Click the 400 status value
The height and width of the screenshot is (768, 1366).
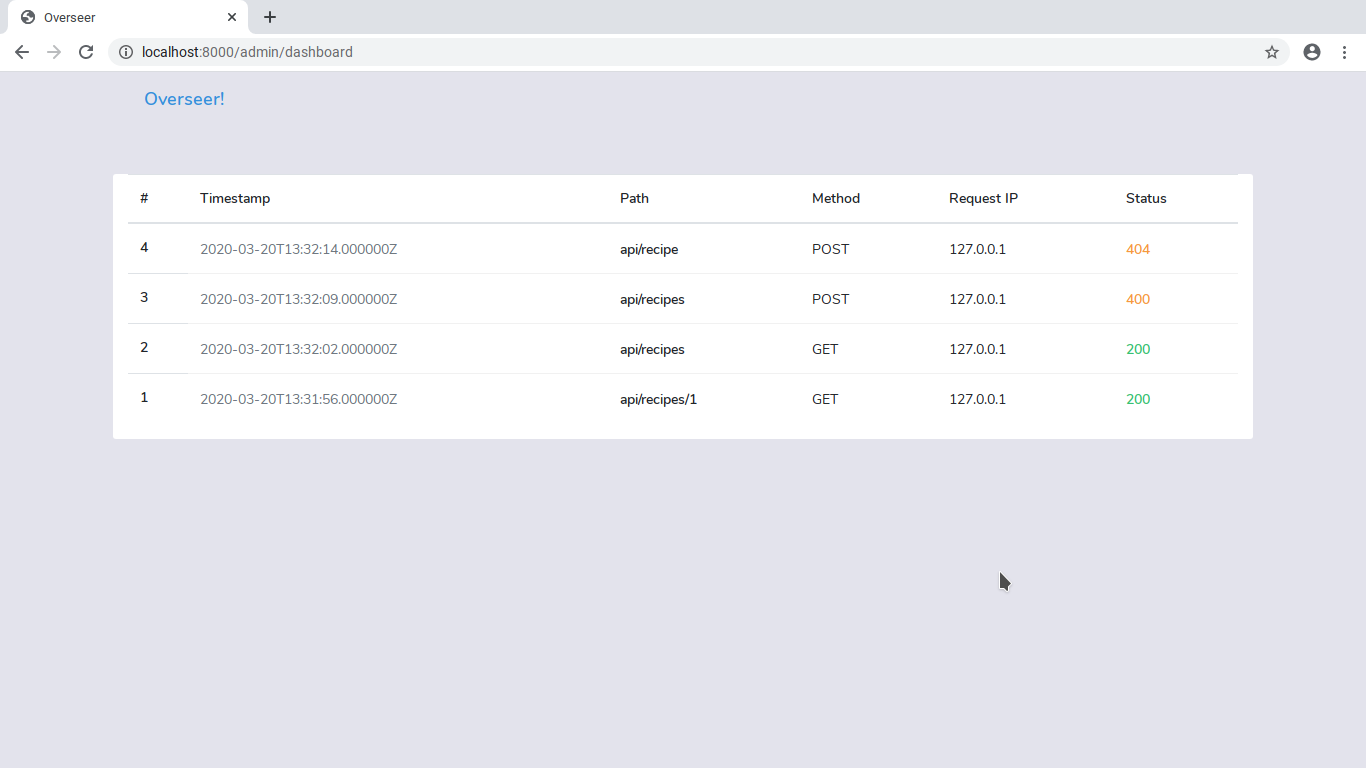pyautogui.click(x=1138, y=299)
